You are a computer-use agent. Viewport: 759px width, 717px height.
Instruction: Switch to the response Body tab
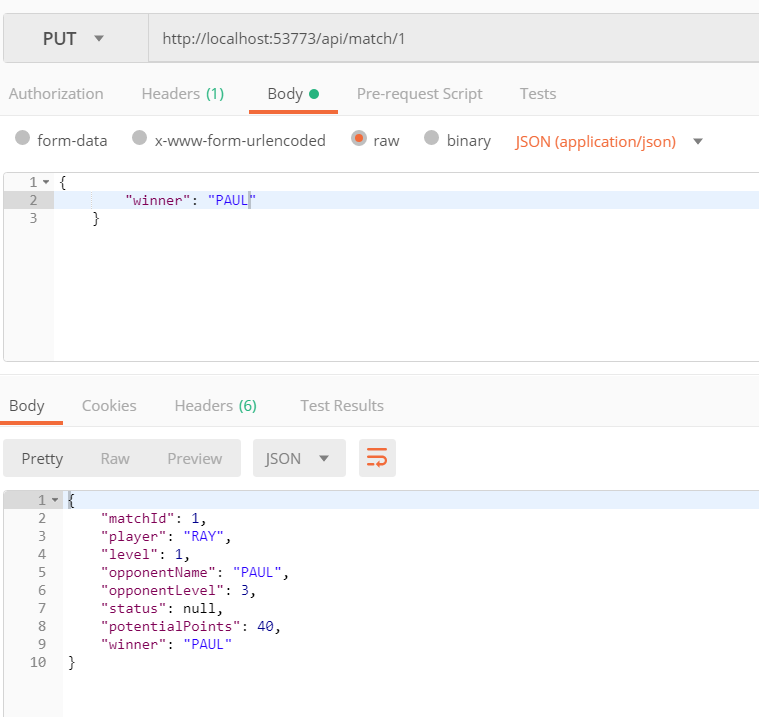tap(27, 406)
